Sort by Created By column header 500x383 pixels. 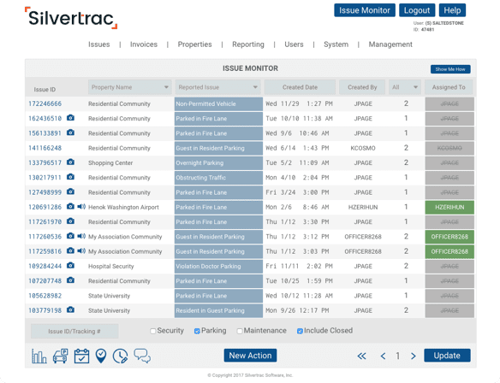click(362, 87)
